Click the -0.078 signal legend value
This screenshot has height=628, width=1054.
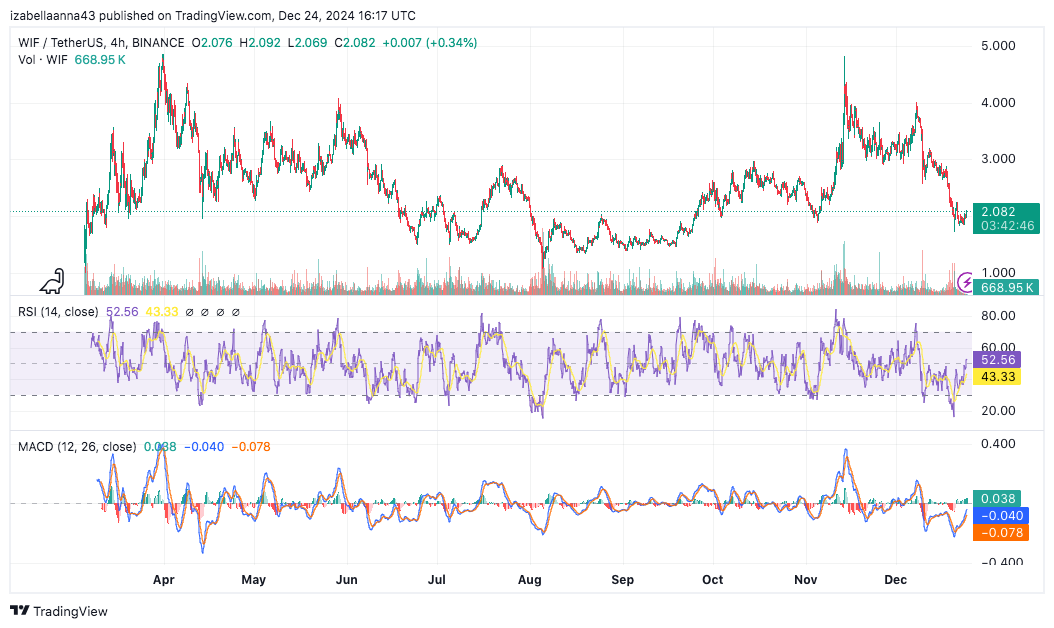[251, 446]
